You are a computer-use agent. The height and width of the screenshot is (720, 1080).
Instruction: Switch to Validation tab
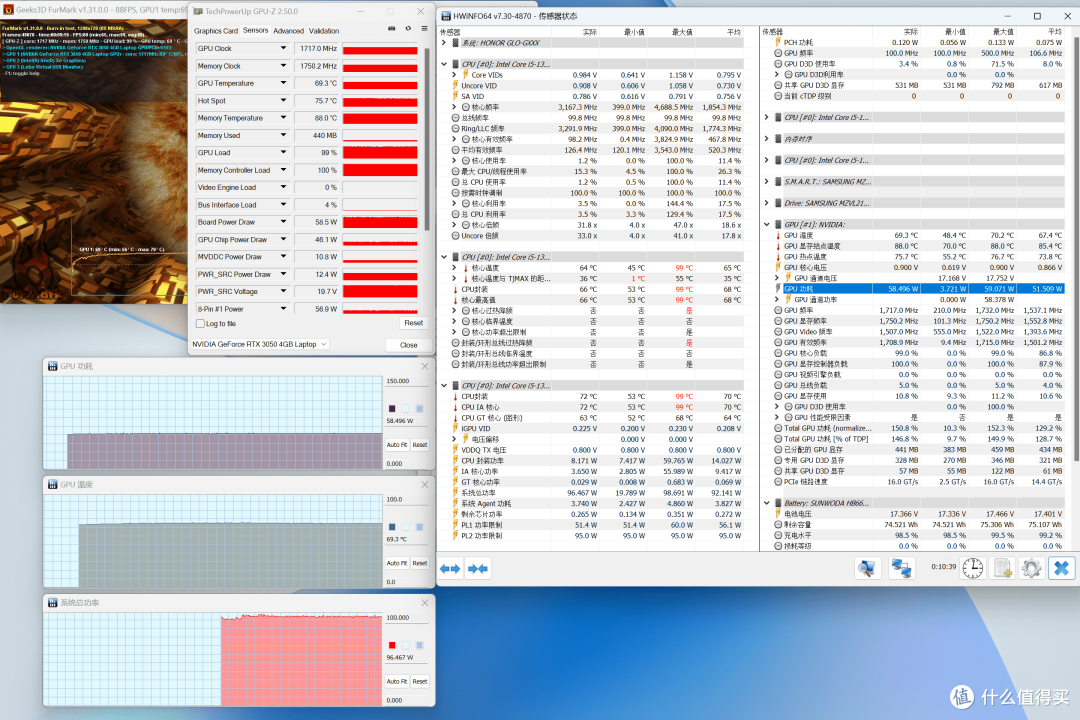324,31
